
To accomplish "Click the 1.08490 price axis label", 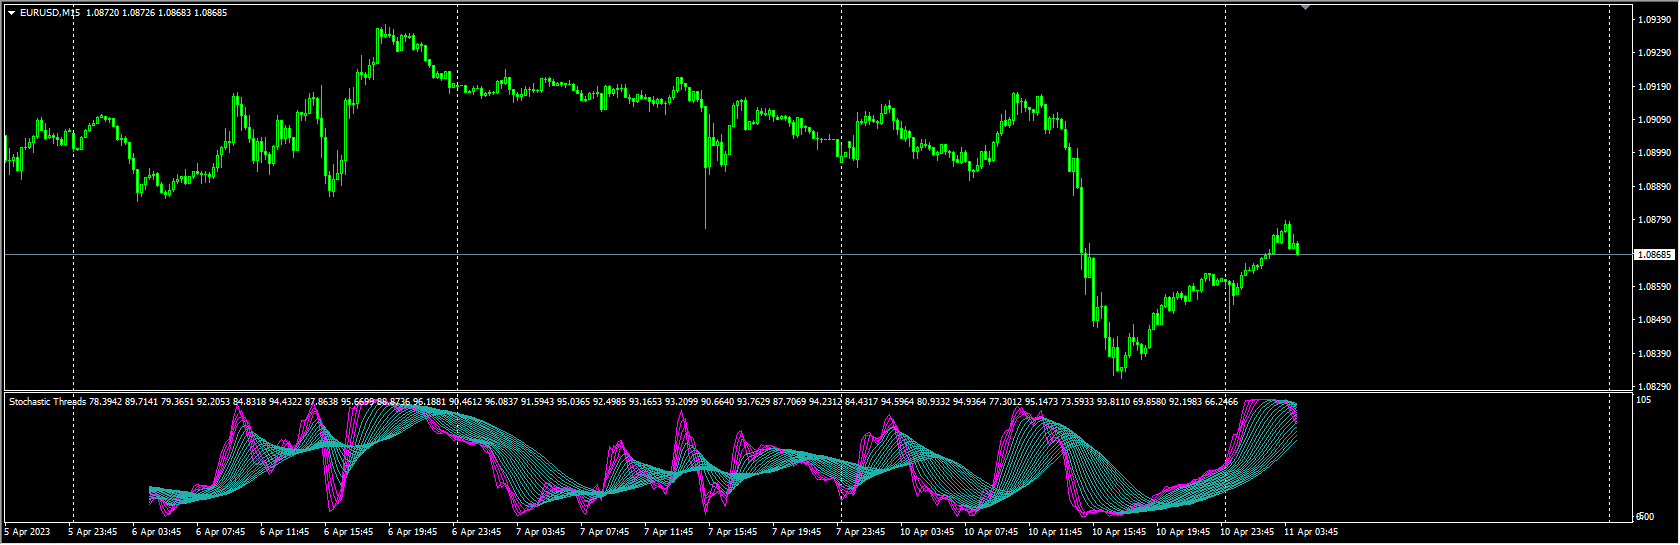I will tap(1654, 320).
